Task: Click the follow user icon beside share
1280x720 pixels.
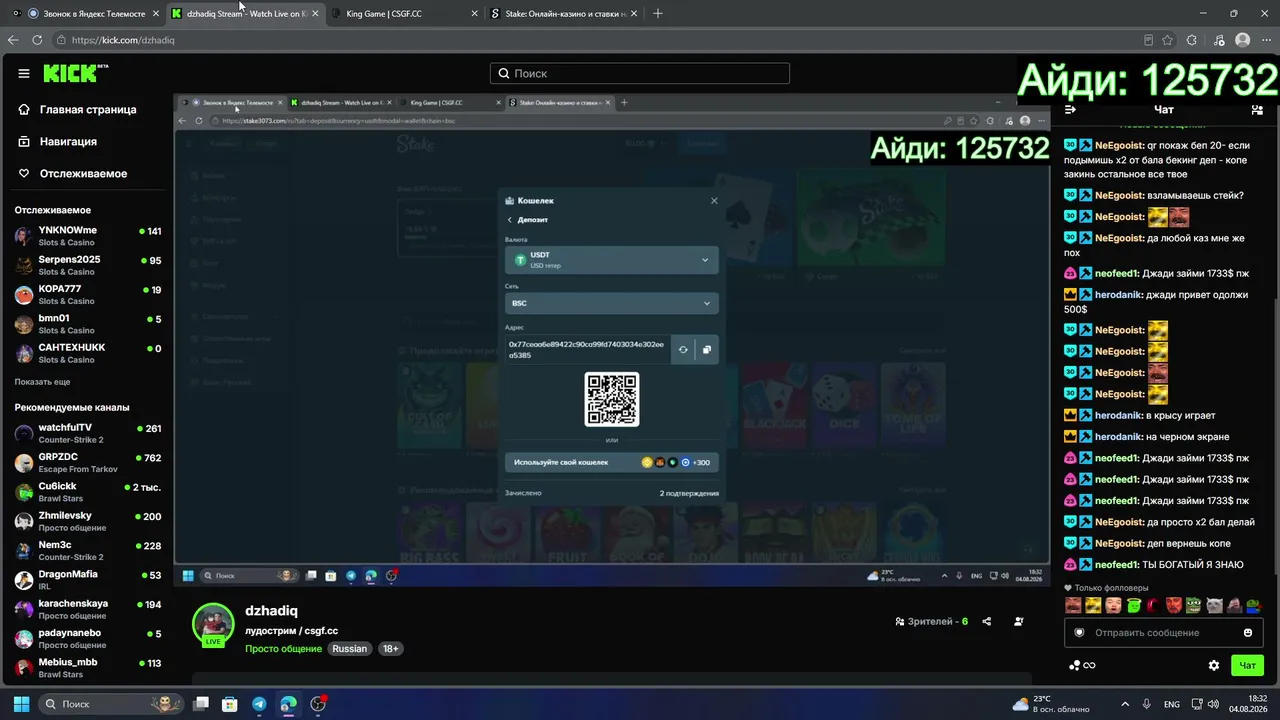Action: (1019, 621)
